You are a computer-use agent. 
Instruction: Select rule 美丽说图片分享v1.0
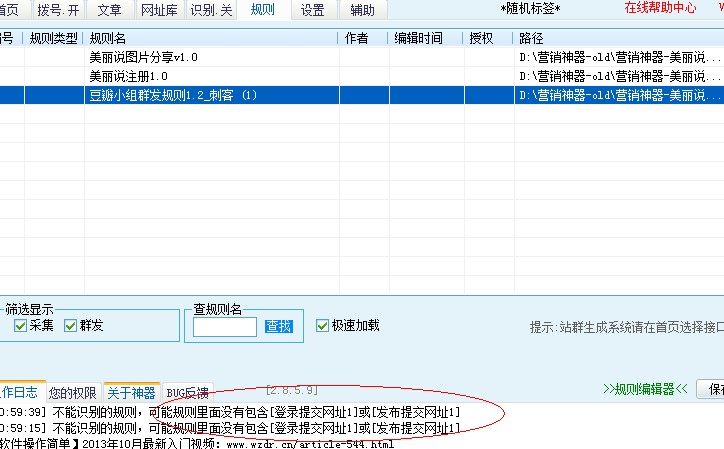coord(144,57)
